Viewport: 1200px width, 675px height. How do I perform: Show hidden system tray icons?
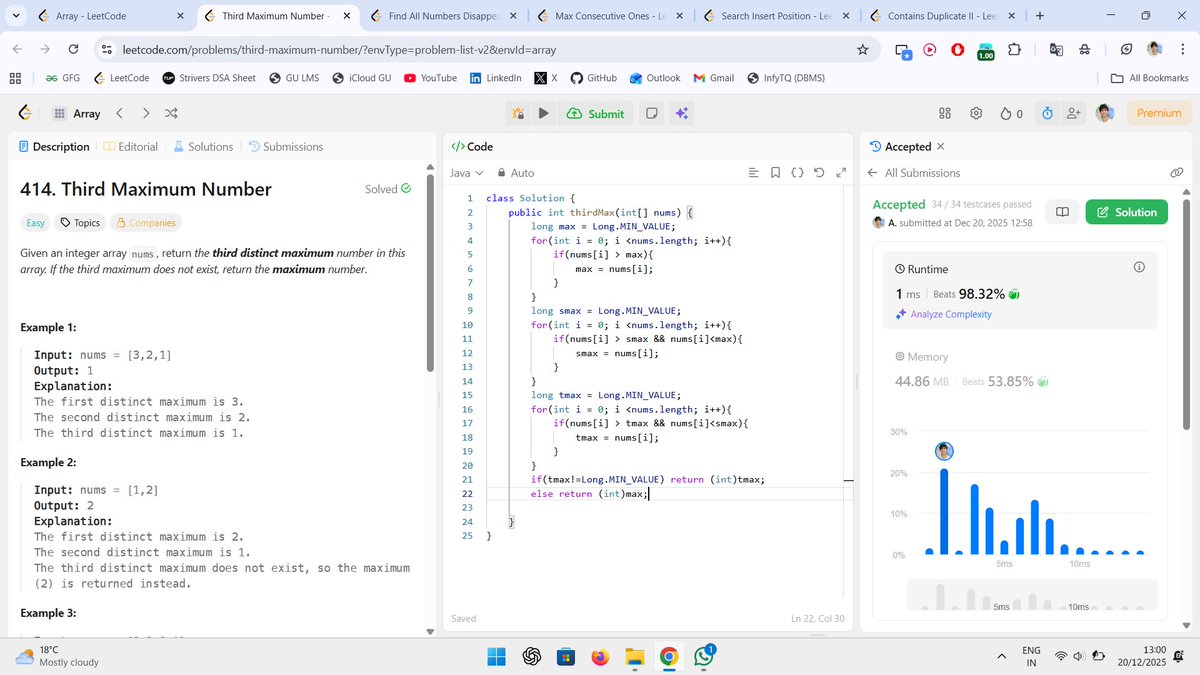coord(1001,656)
